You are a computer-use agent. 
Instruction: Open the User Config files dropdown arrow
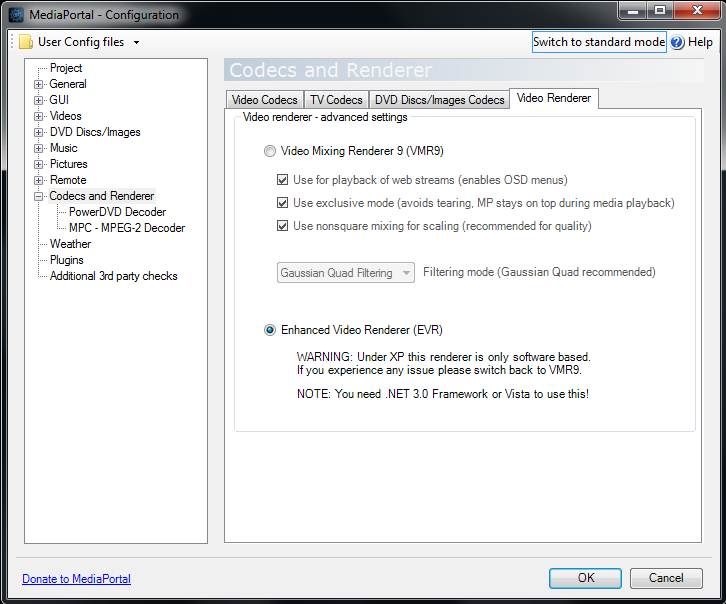136,43
